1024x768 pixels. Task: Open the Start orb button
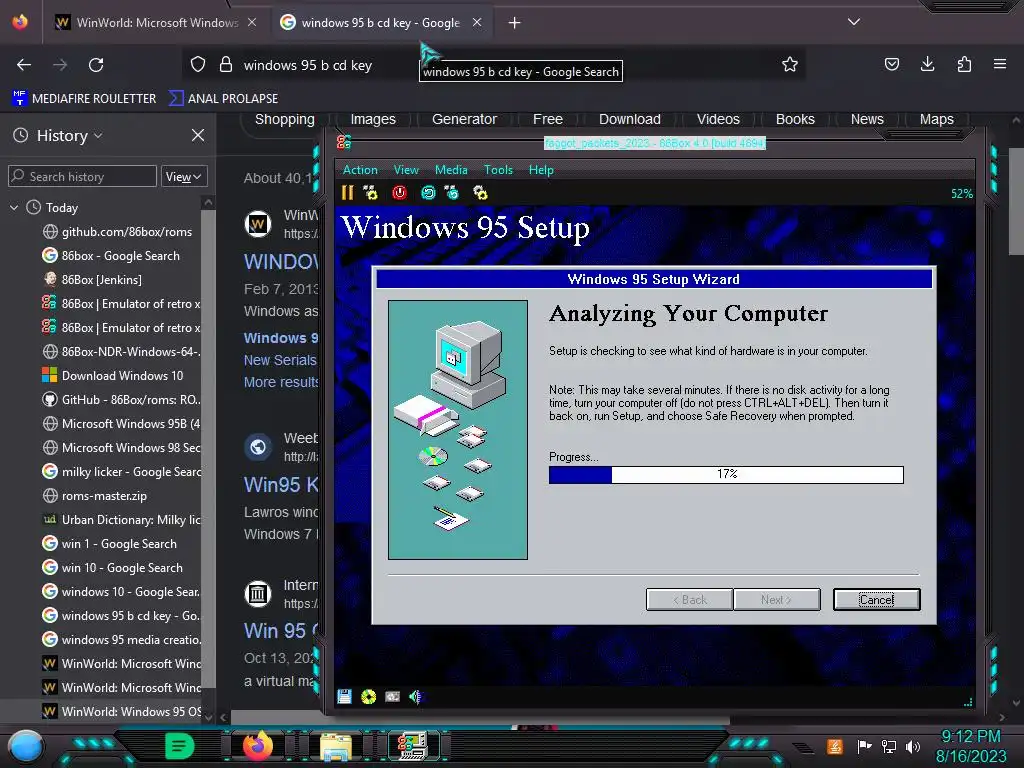pyautogui.click(x=25, y=746)
